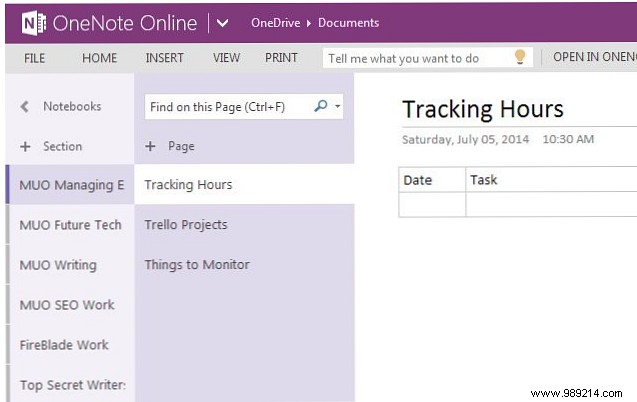Click the Saturday, July 05, 2014 date

click(466, 139)
